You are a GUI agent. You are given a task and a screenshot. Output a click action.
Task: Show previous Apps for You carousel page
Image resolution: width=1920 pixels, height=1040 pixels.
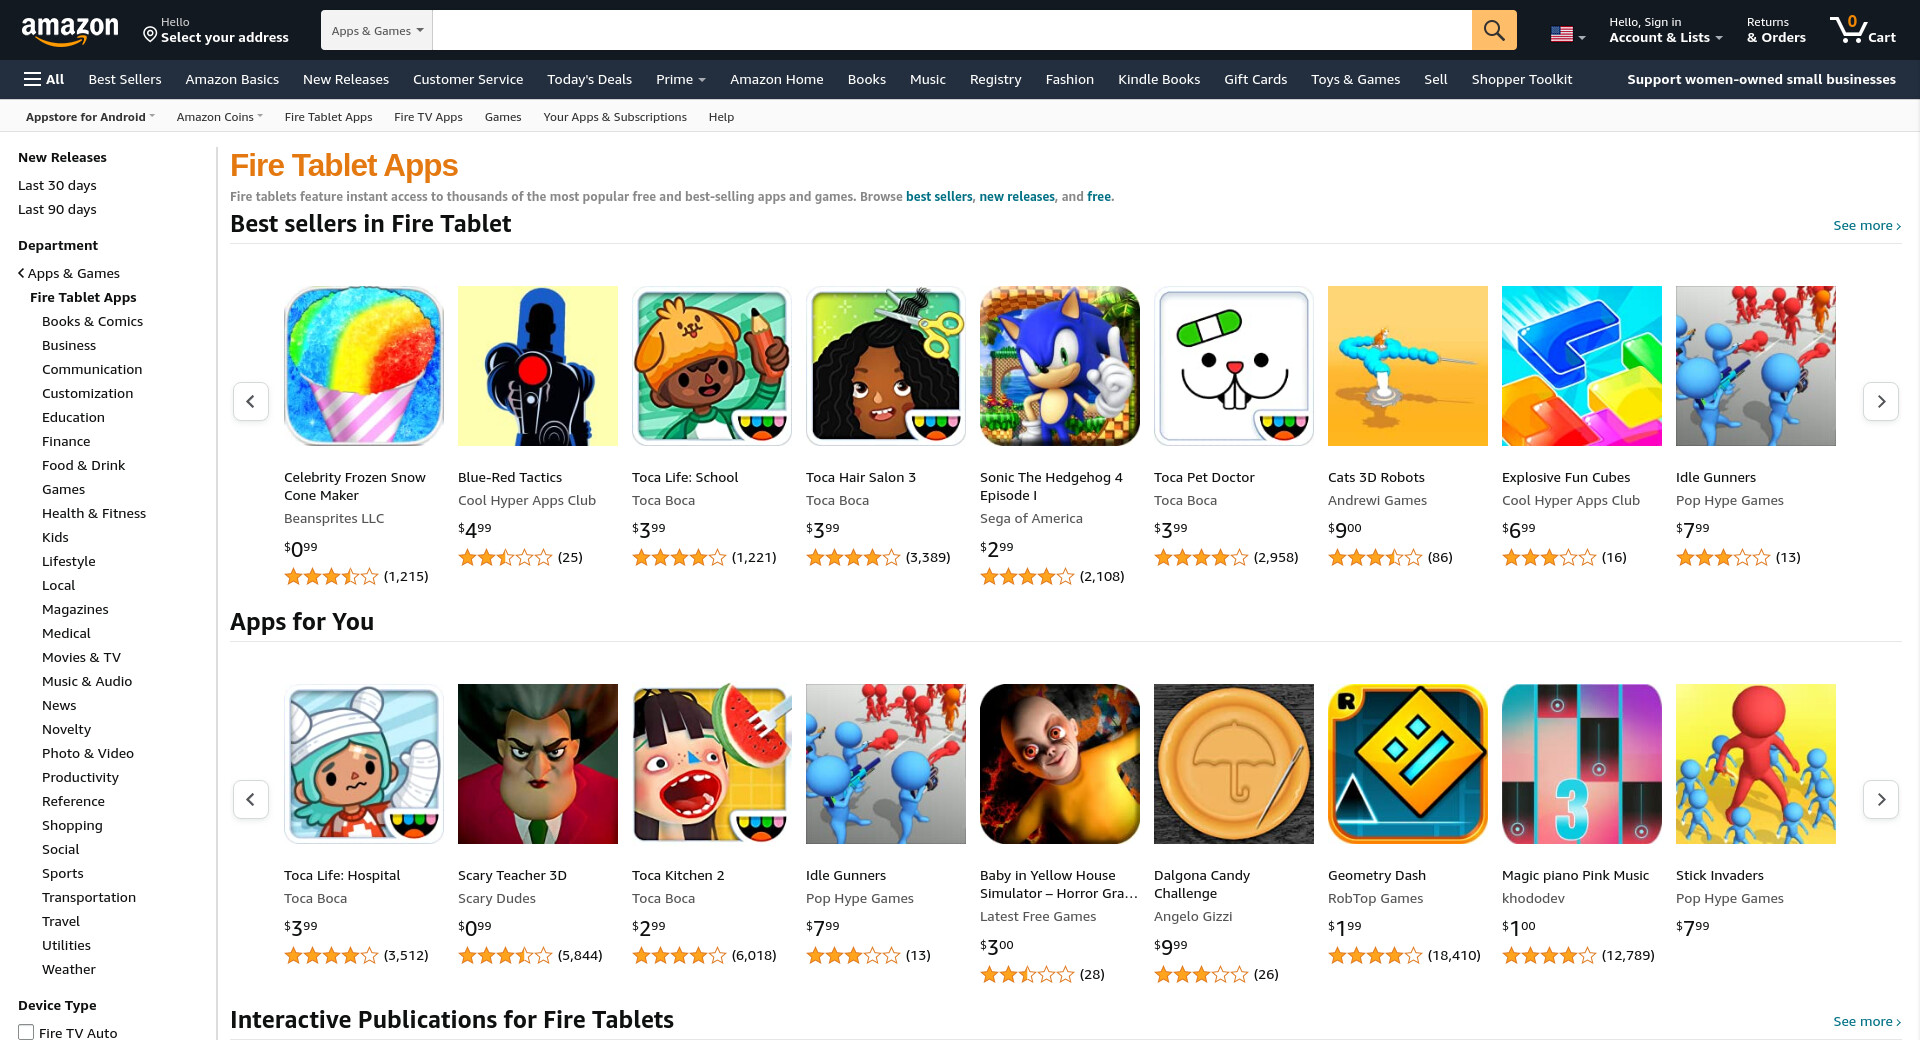click(x=251, y=799)
